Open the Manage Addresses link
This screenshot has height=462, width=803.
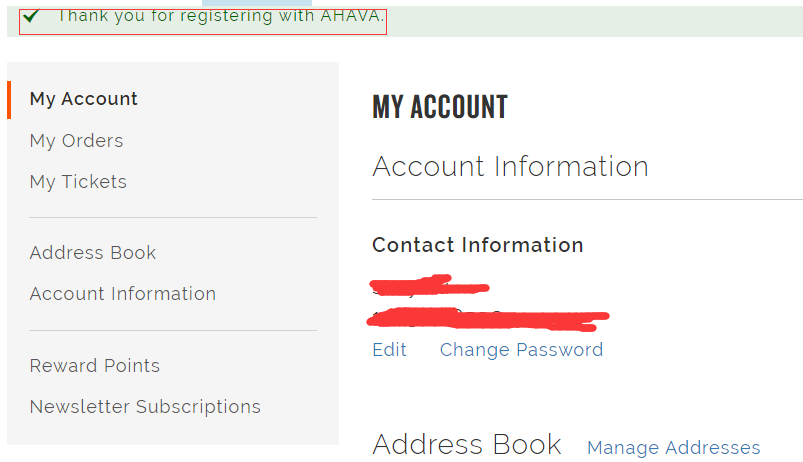673,448
